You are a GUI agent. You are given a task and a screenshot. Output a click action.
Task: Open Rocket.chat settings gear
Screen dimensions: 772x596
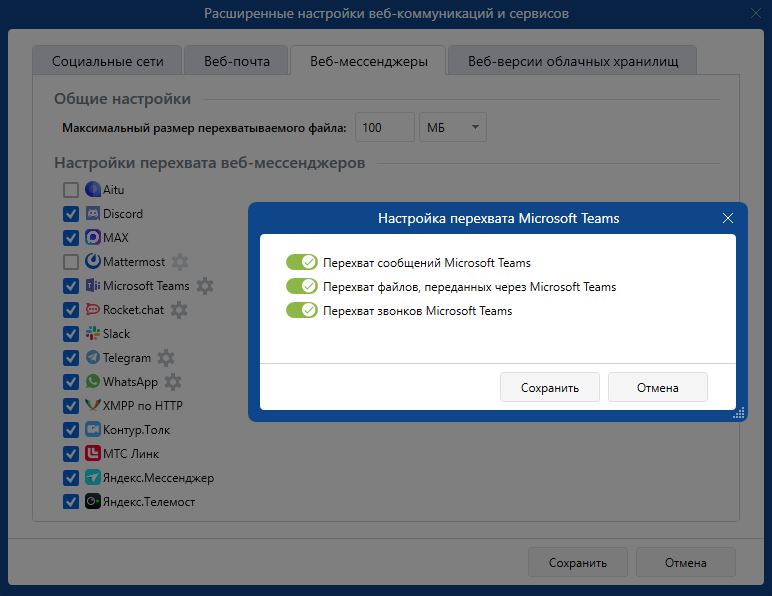tap(179, 310)
